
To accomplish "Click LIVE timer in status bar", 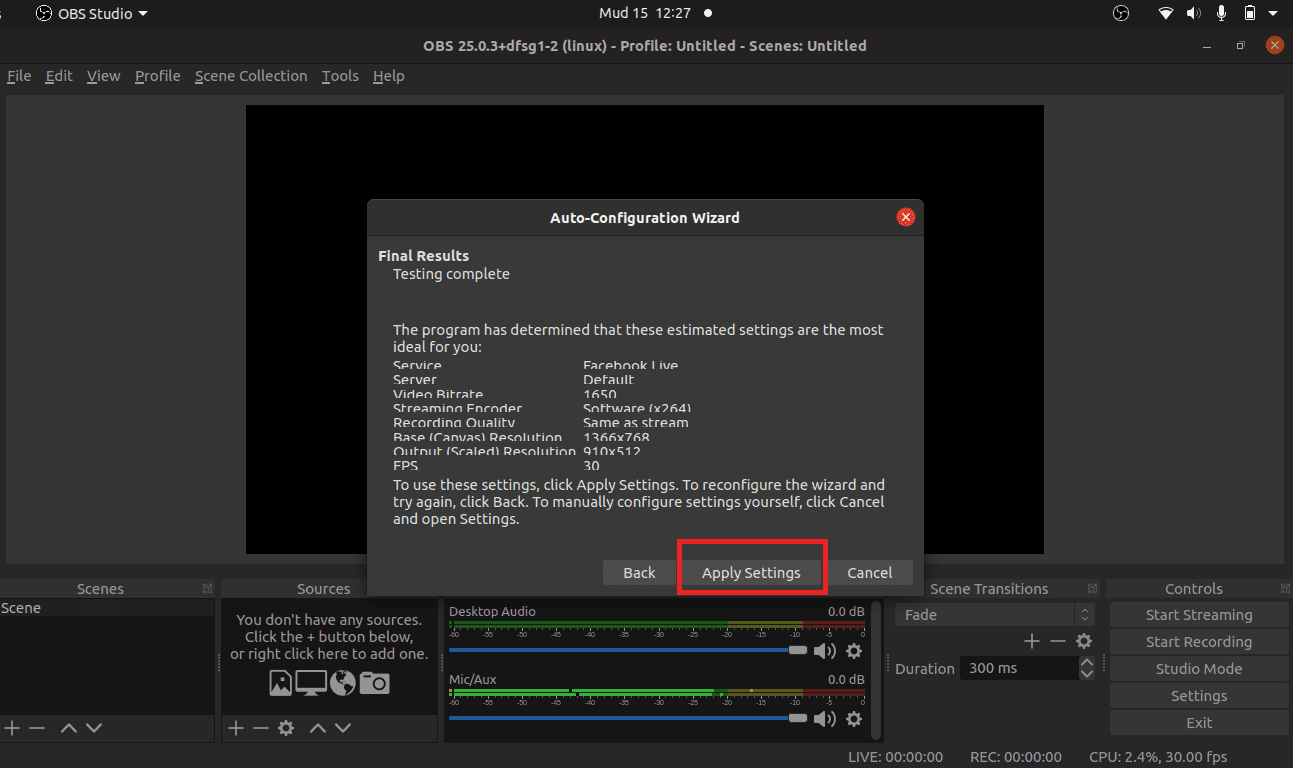I will [x=895, y=757].
